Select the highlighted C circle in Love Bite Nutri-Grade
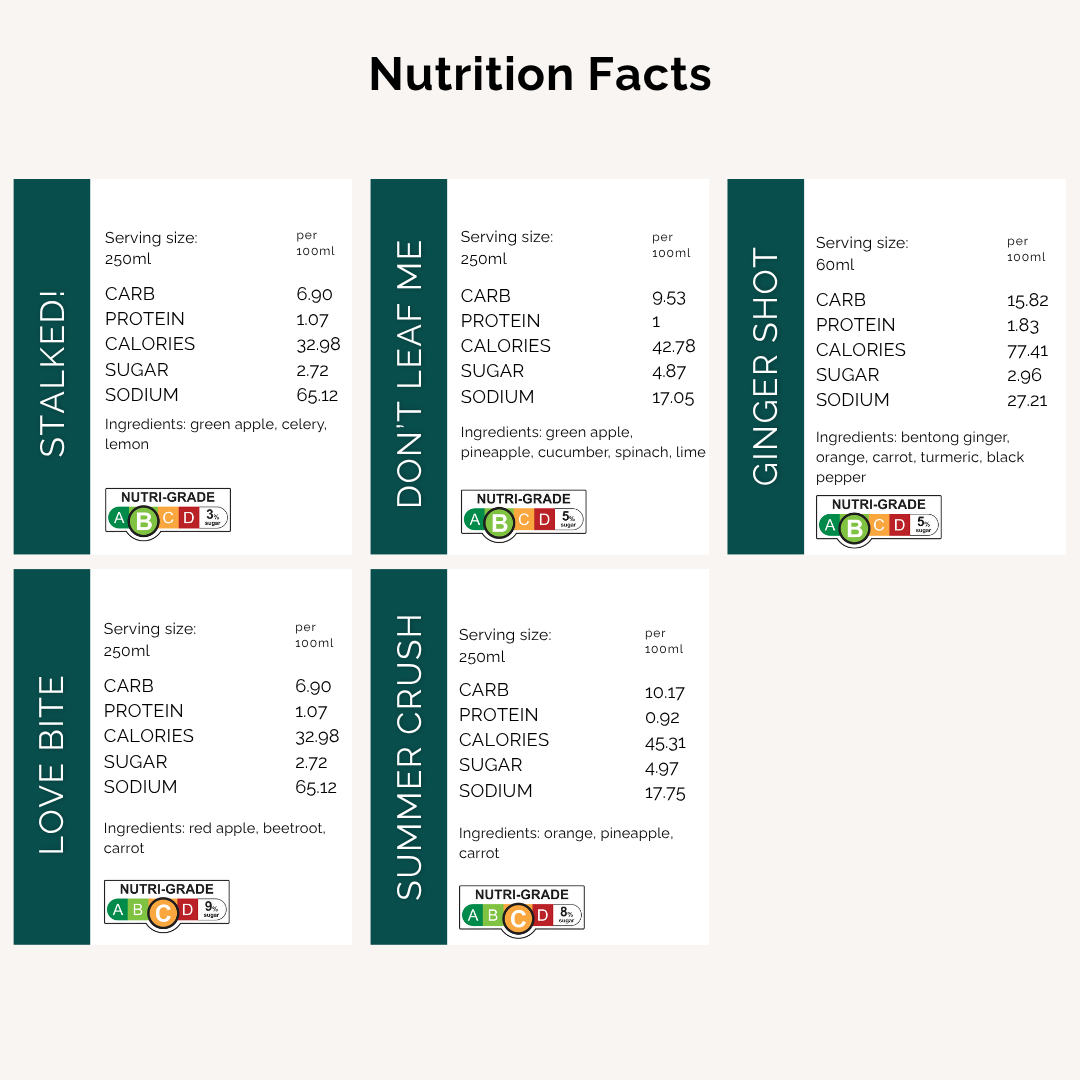 (163, 912)
